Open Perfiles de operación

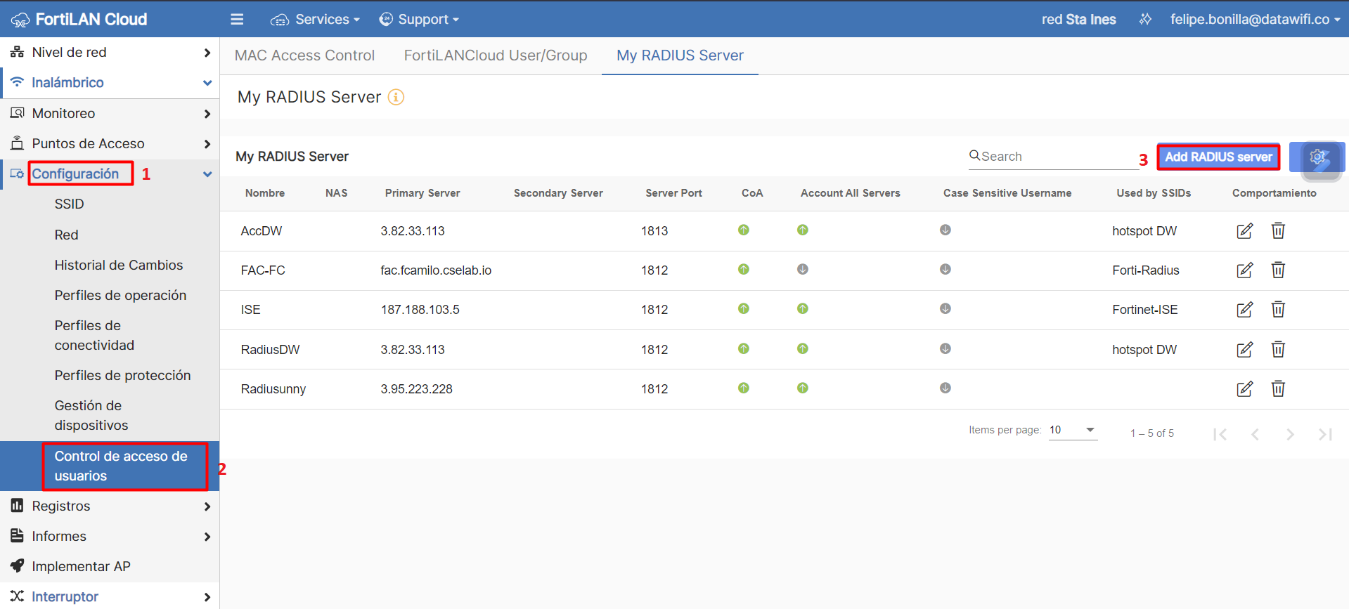pyautogui.click(x=120, y=295)
